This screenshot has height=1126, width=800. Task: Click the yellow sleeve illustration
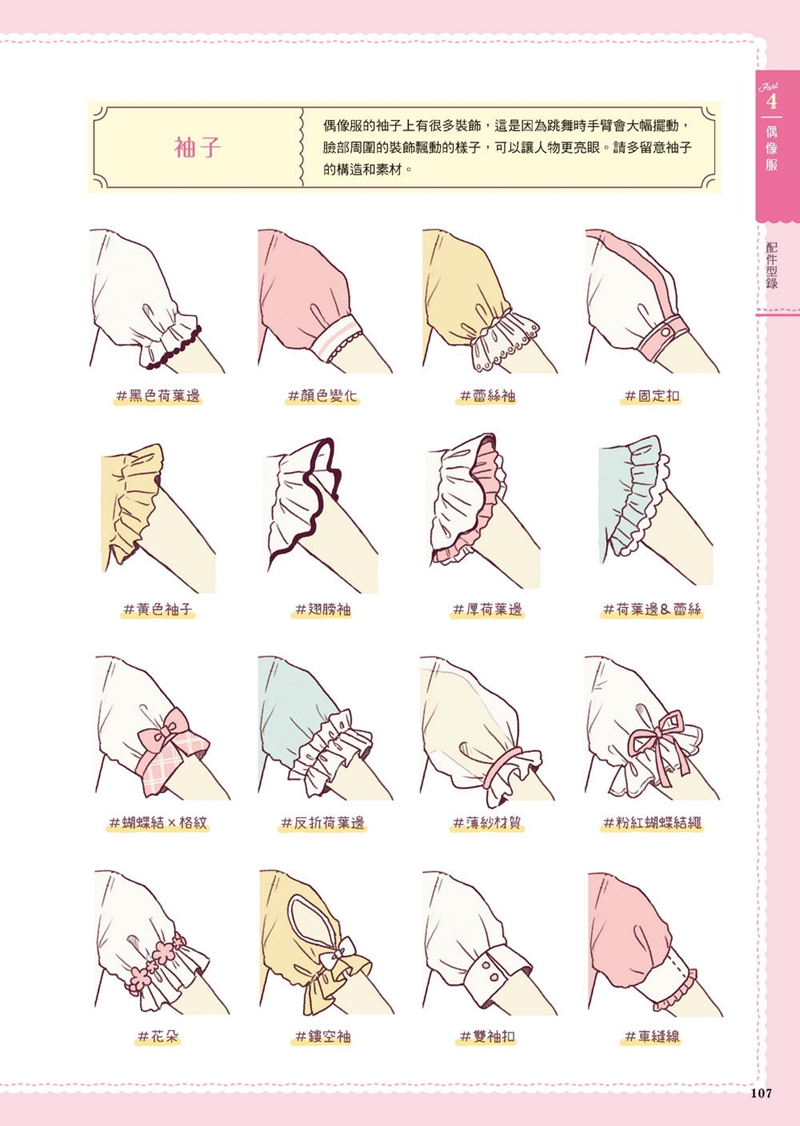pos(158,518)
